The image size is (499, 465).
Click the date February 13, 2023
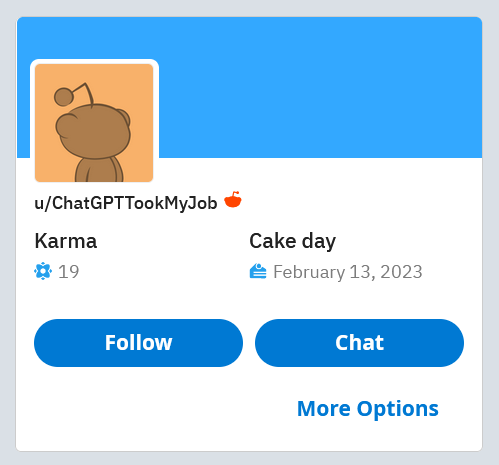[348, 272]
